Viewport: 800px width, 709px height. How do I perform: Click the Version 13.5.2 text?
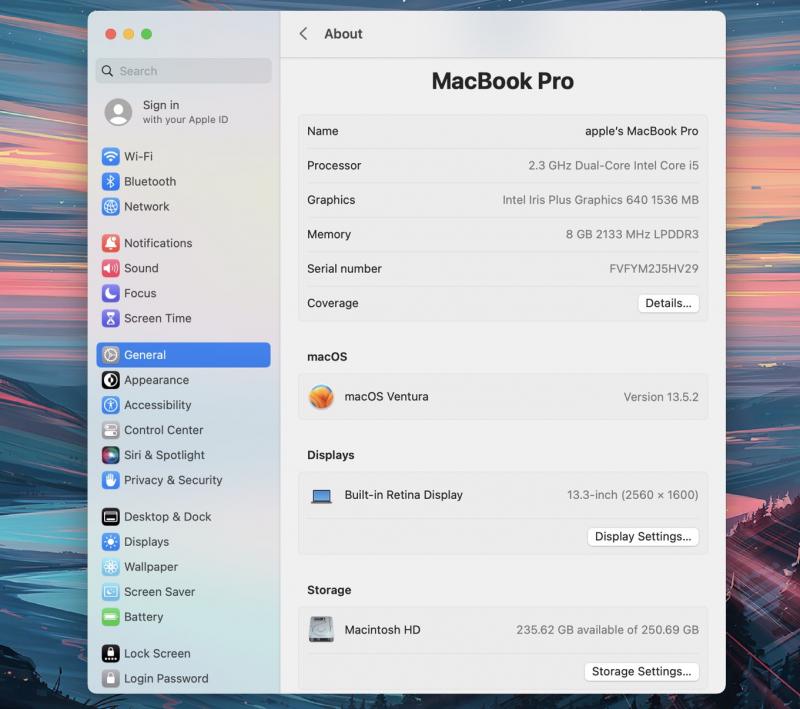[661, 397]
